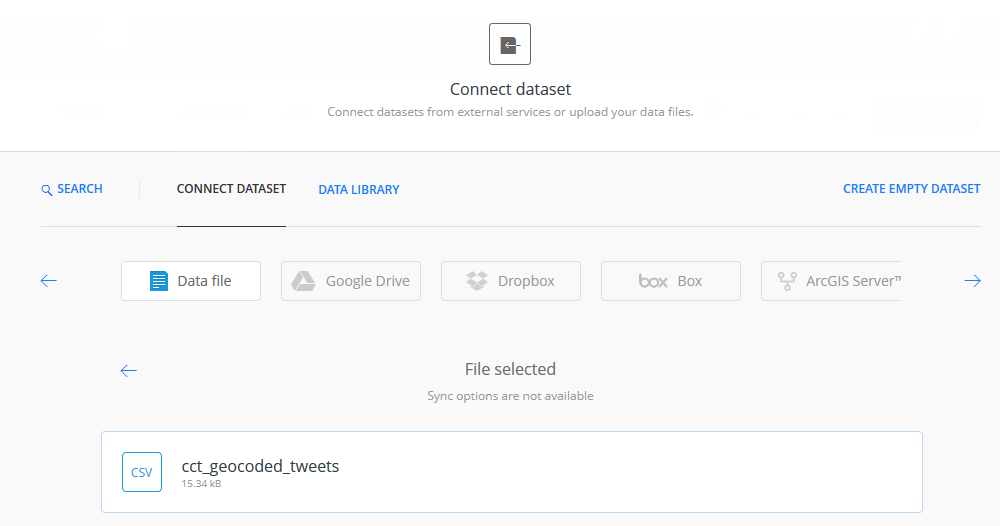This screenshot has height=526, width=1000.
Task: Click the Google Drive triangle icon
Action: [304, 281]
